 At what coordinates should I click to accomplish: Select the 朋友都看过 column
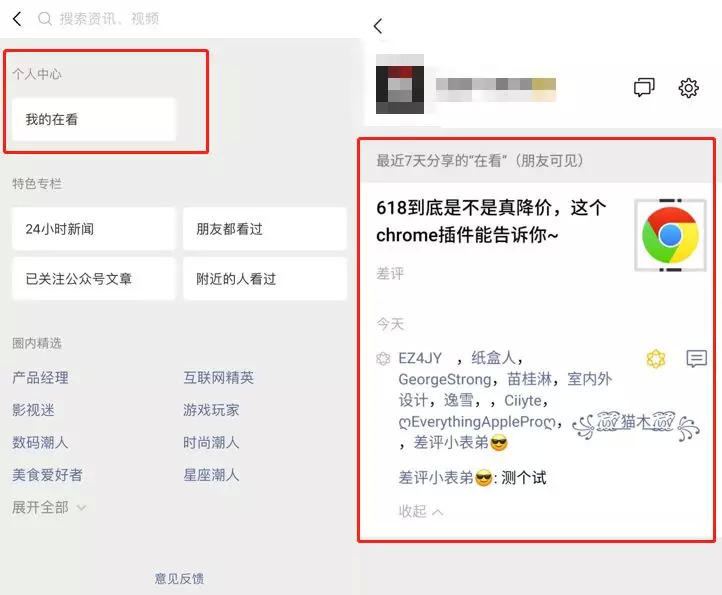click(264, 229)
